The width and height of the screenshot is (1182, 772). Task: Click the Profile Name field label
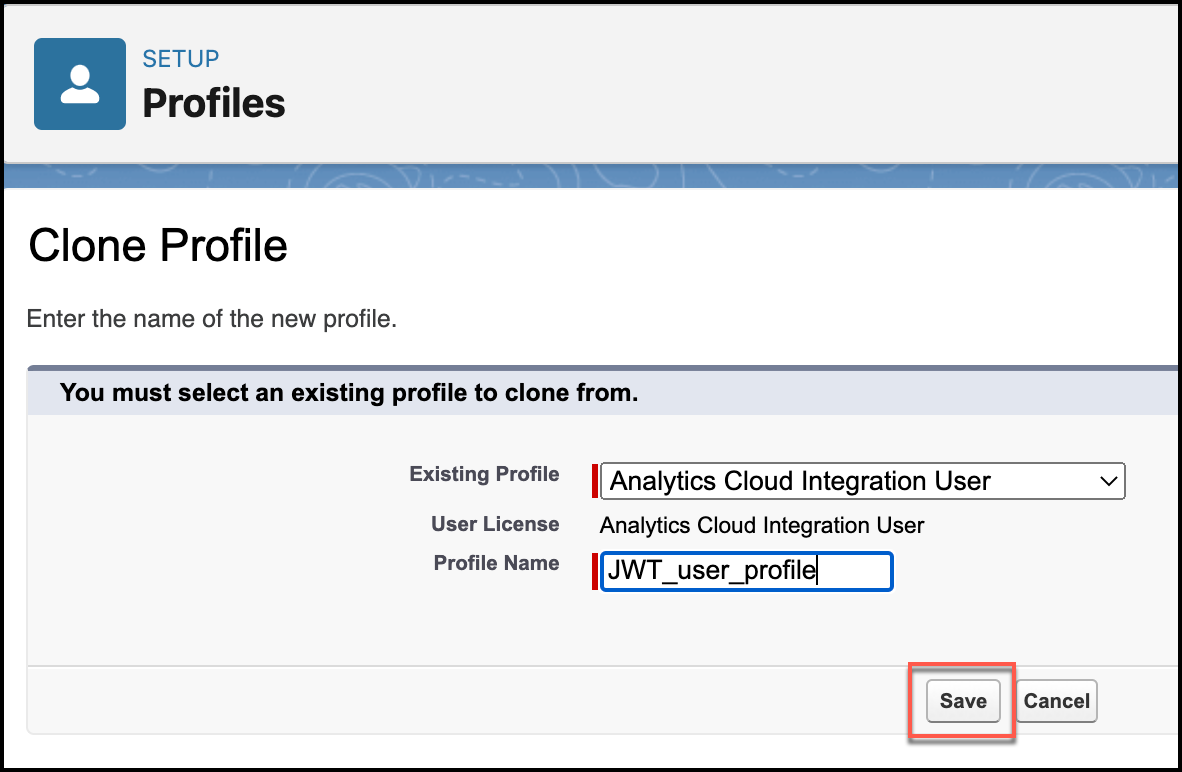(496, 563)
